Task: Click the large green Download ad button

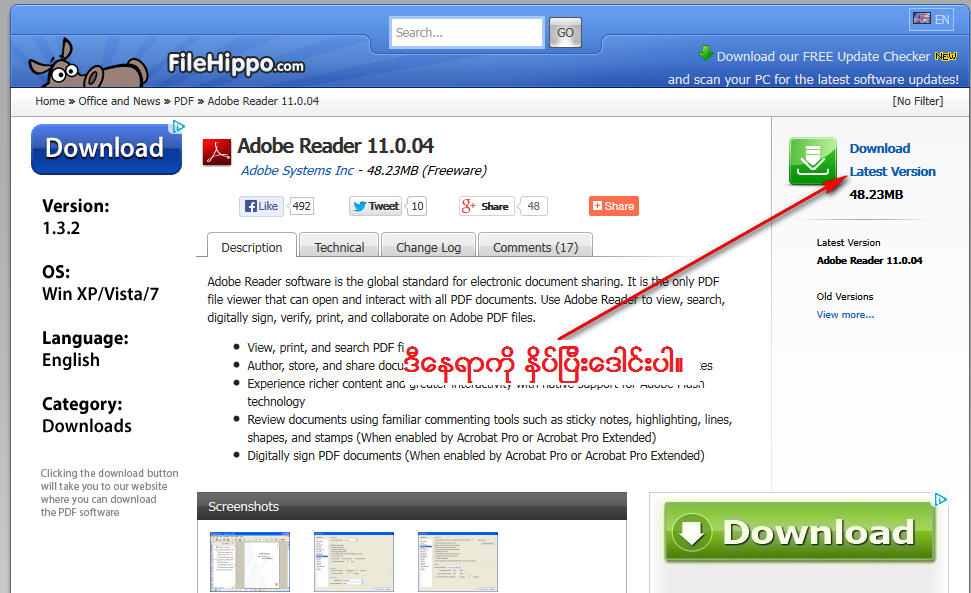Action: point(799,532)
